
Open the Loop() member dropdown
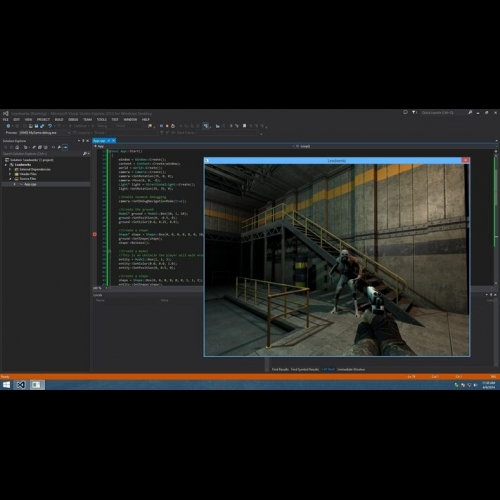395,146
